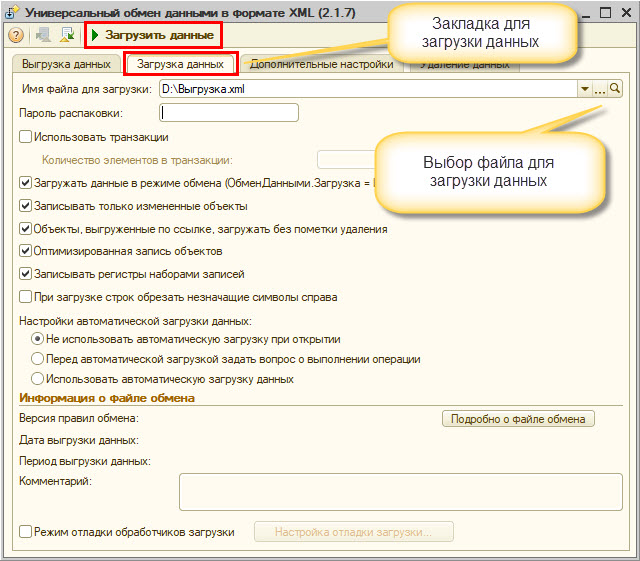Uncheck Записывать регистры наборами записей

click(x=25, y=273)
